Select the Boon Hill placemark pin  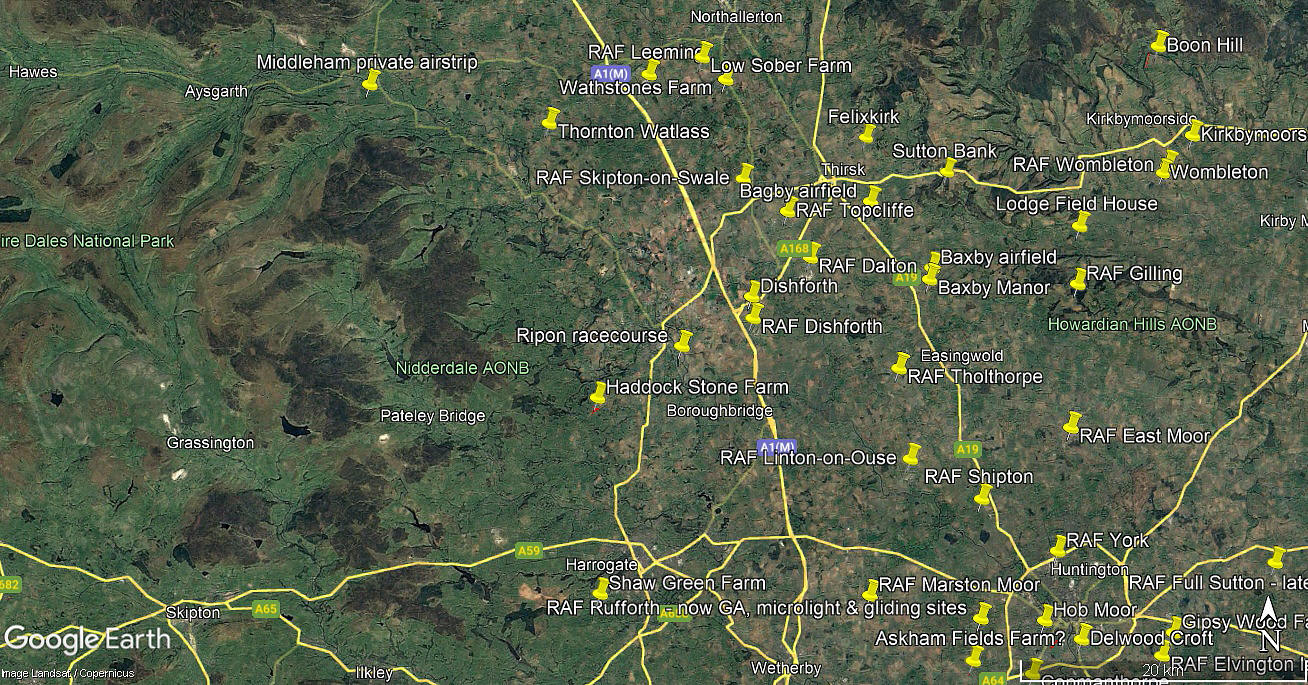(1159, 42)
